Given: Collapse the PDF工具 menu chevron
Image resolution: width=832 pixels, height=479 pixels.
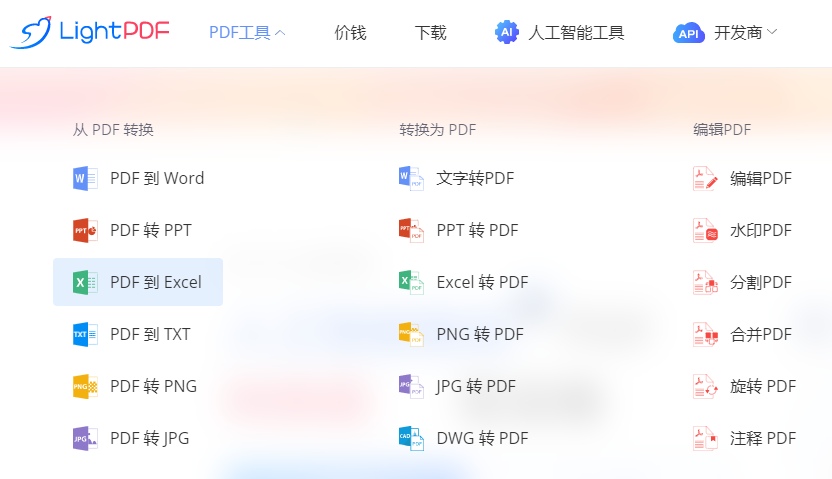Looking at the screenshot, I should click(x=280, y=33).
